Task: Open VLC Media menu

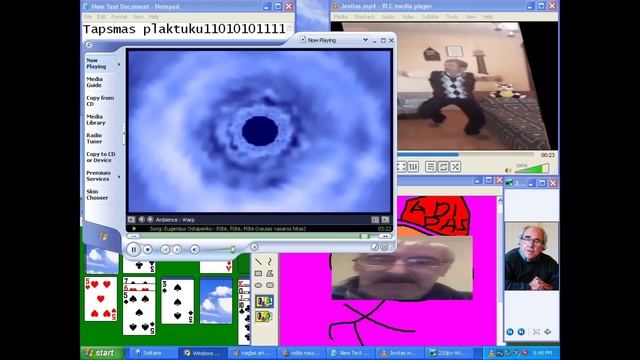Action: (x=340, y=17)
